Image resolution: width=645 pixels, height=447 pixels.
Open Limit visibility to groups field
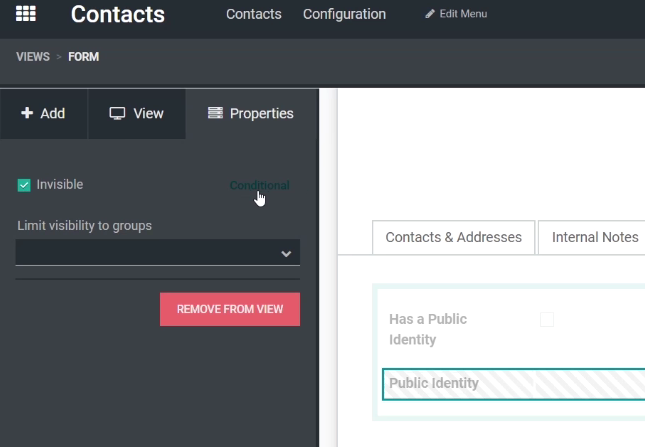(x=158, y=252)
